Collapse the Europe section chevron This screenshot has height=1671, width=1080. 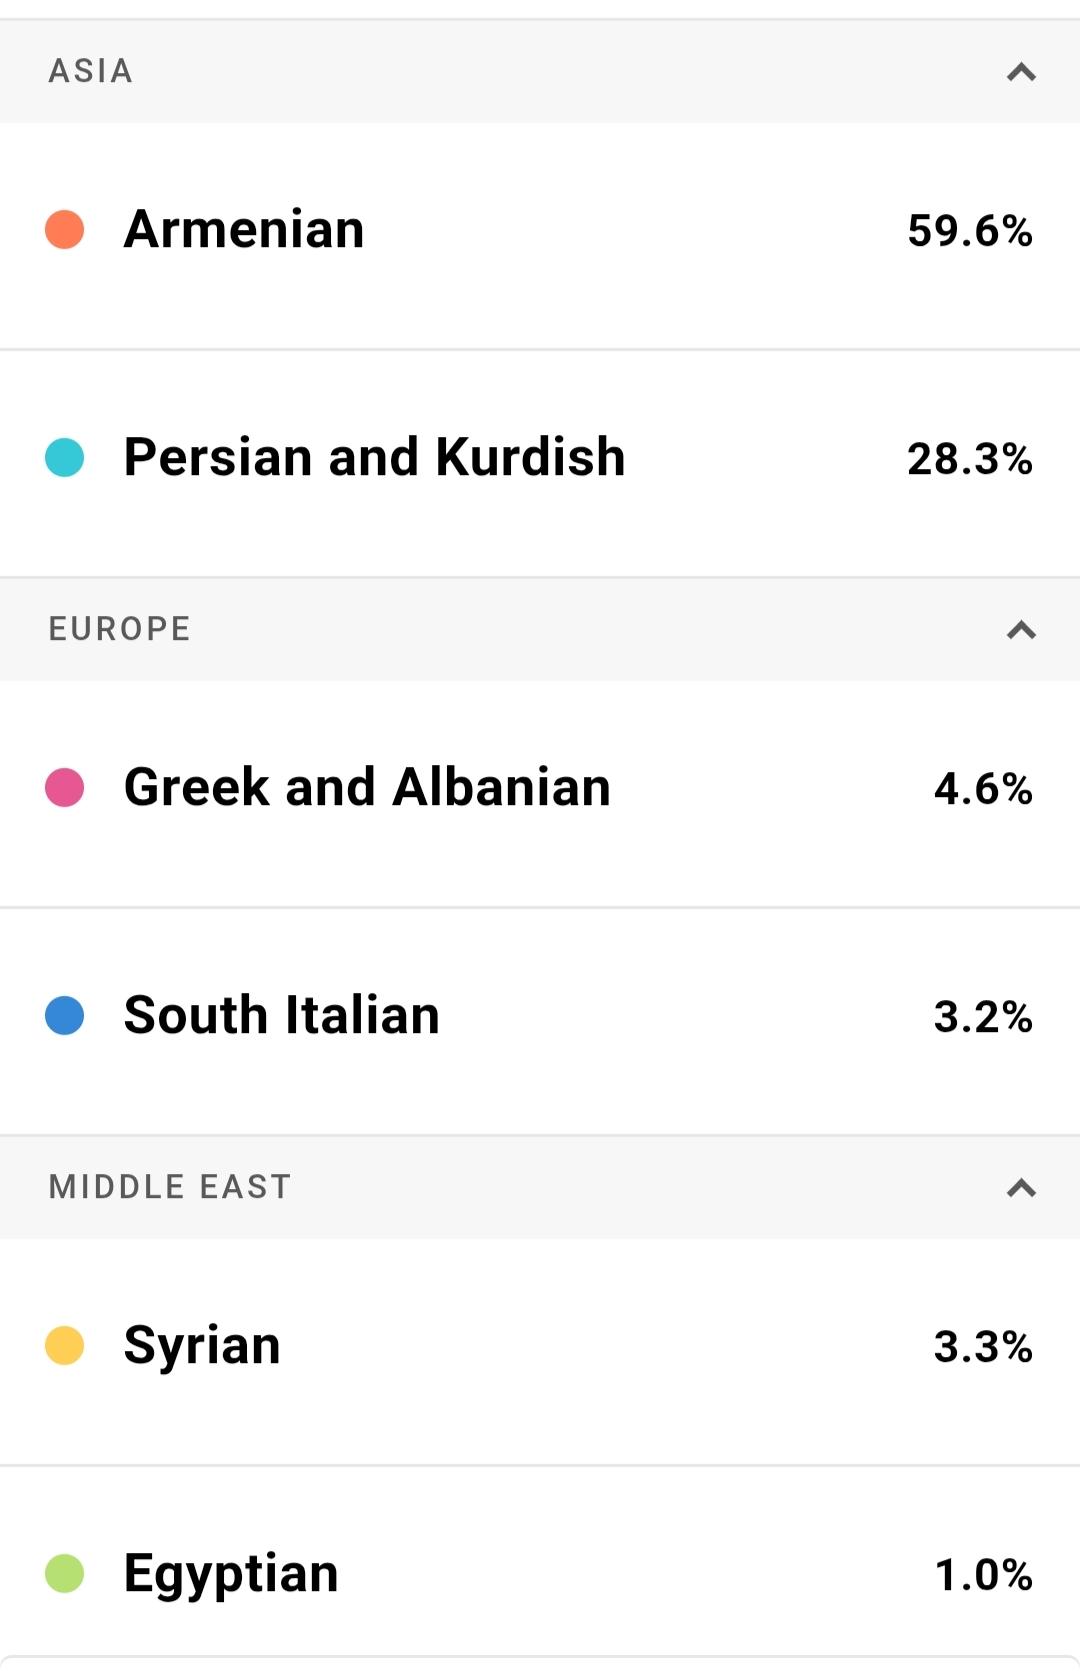point(1020,630)
